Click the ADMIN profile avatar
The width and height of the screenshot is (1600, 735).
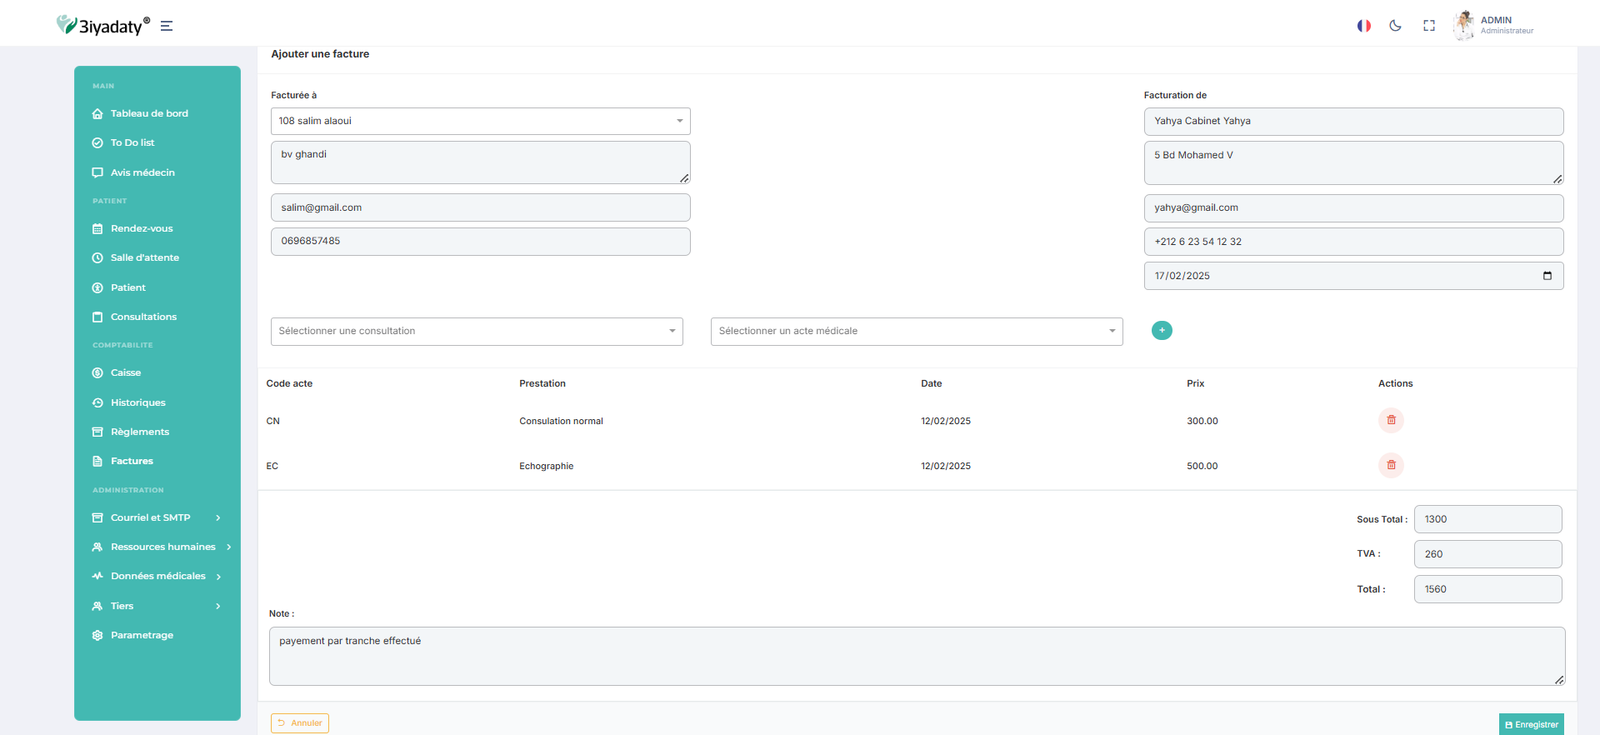pos(1464,25)
